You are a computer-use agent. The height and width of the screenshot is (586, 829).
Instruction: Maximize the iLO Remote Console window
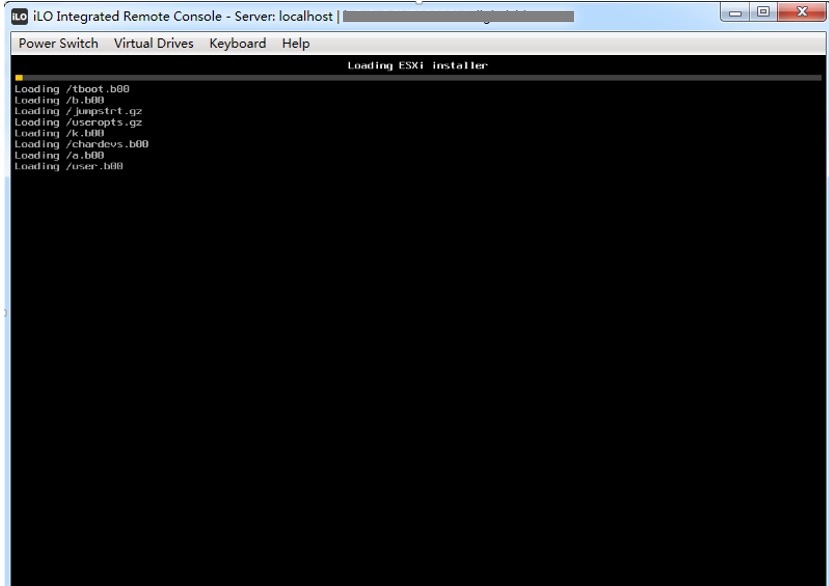pos(763,12)
